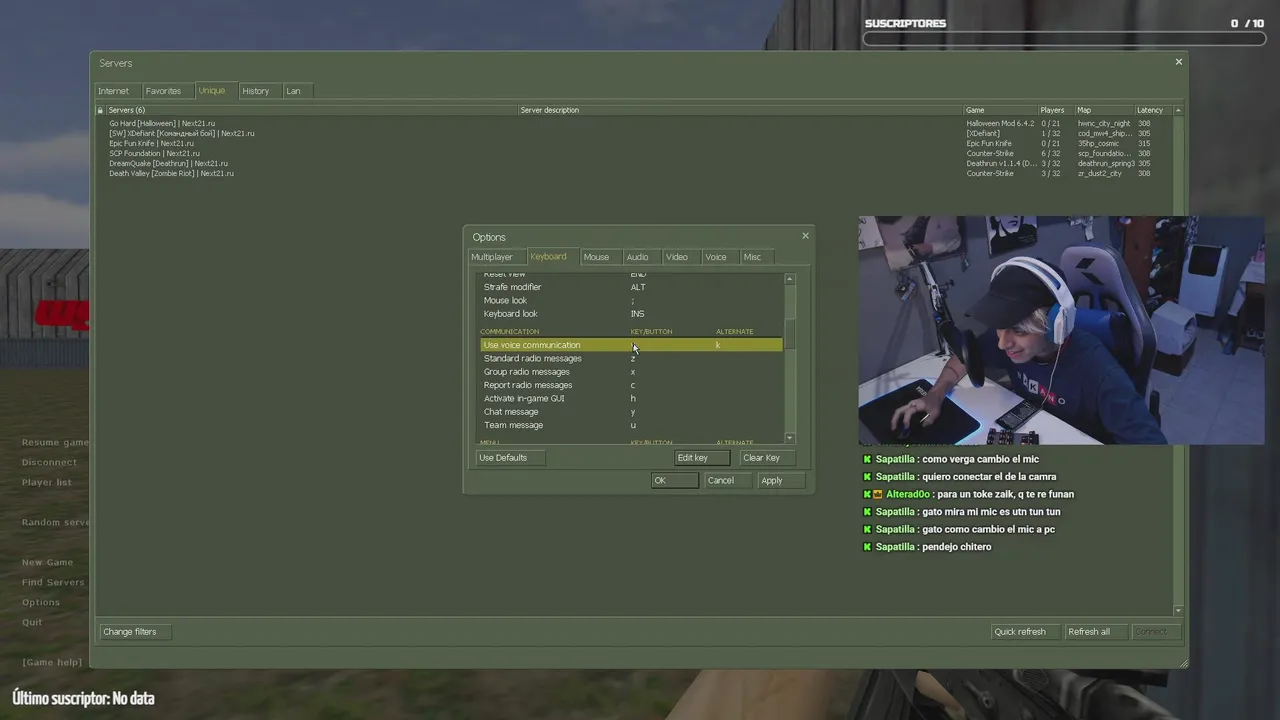The height and width of the screenshot is (720, 1280).
Task: Click New Game in main menu
Action: [47, 562]
